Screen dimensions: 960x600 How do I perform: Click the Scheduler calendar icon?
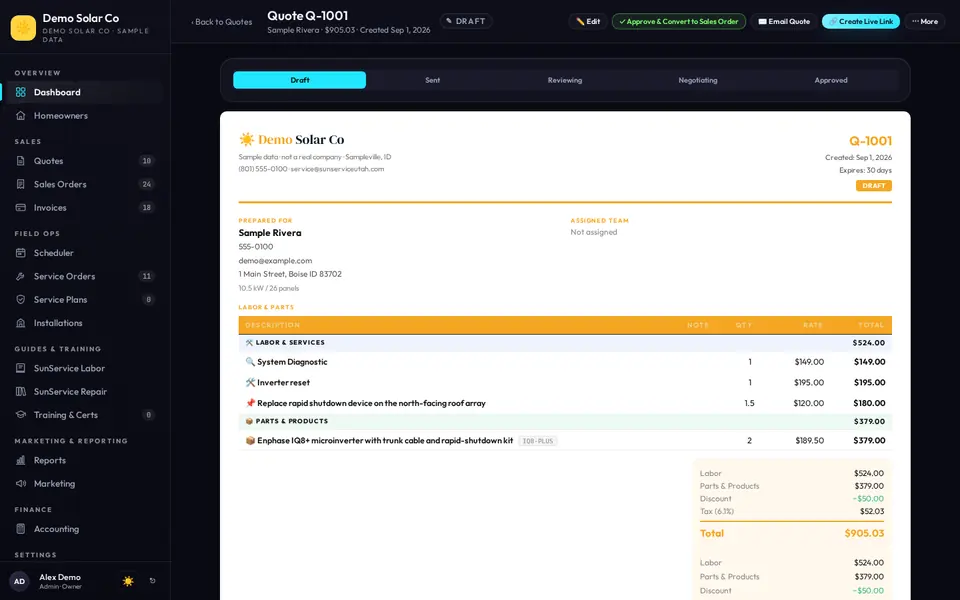coord(21,253)
